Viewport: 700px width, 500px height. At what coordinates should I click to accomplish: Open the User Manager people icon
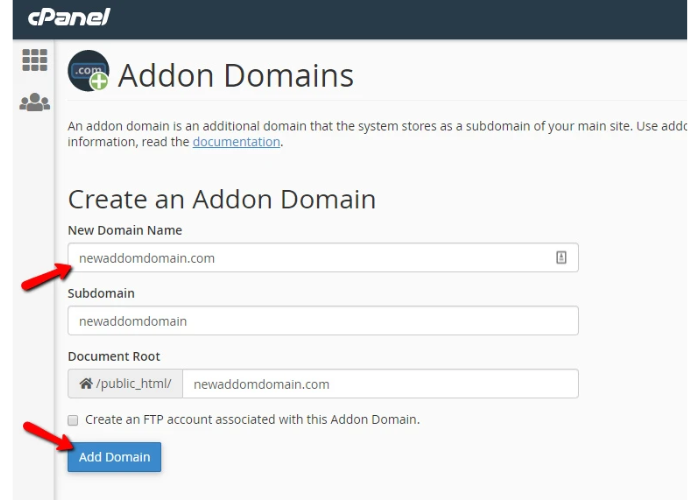34,102
